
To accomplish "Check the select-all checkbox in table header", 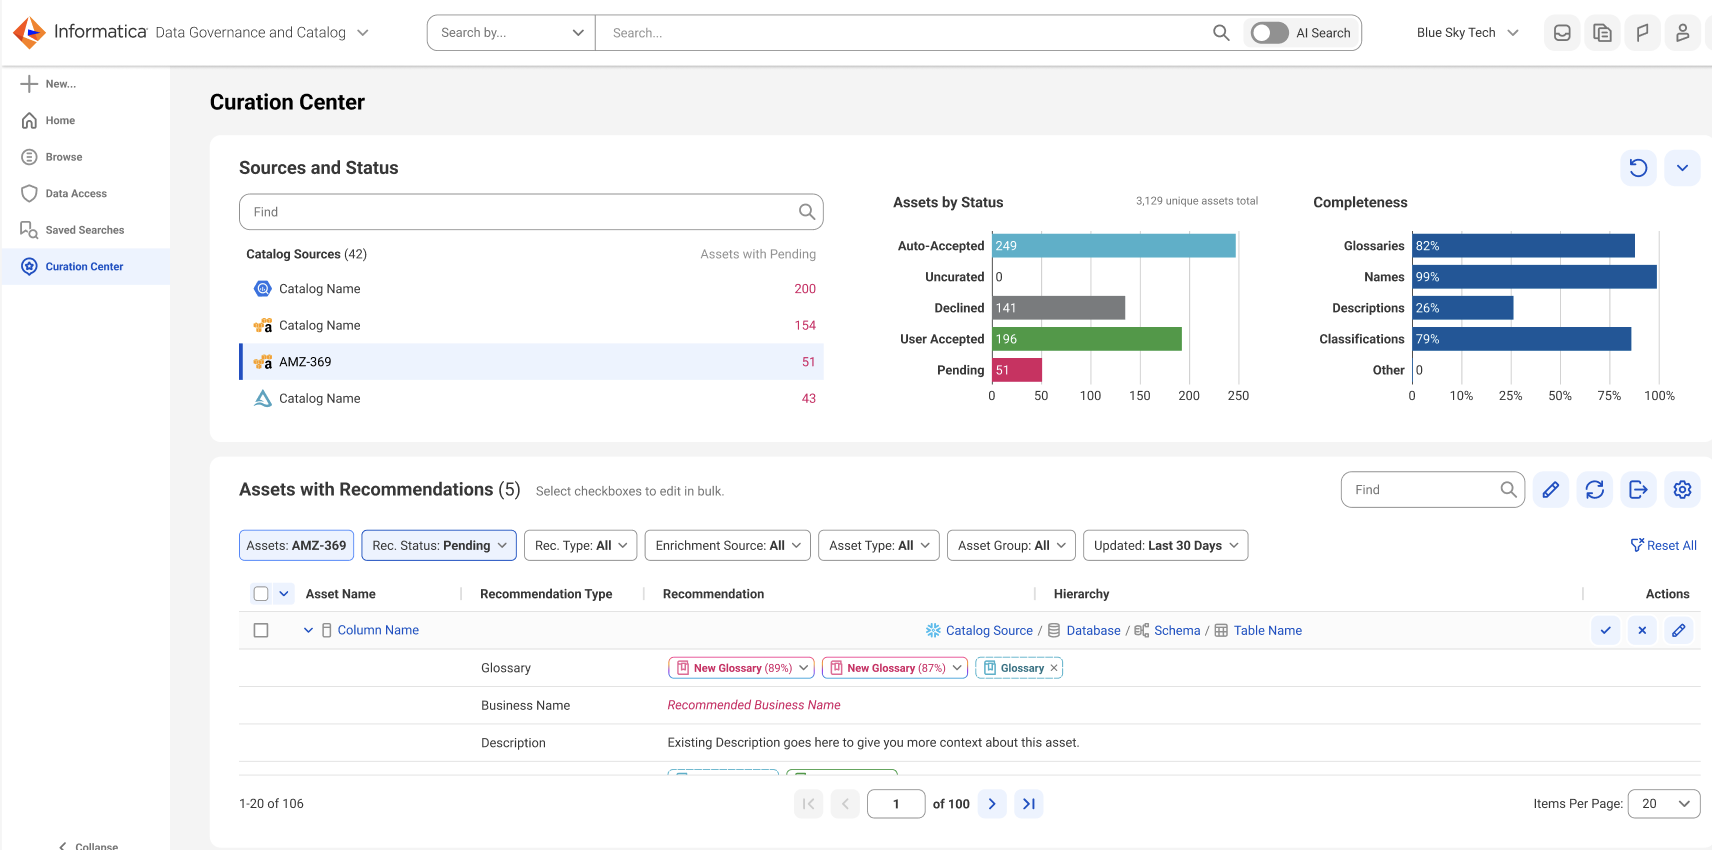I will tap(261, 594).
